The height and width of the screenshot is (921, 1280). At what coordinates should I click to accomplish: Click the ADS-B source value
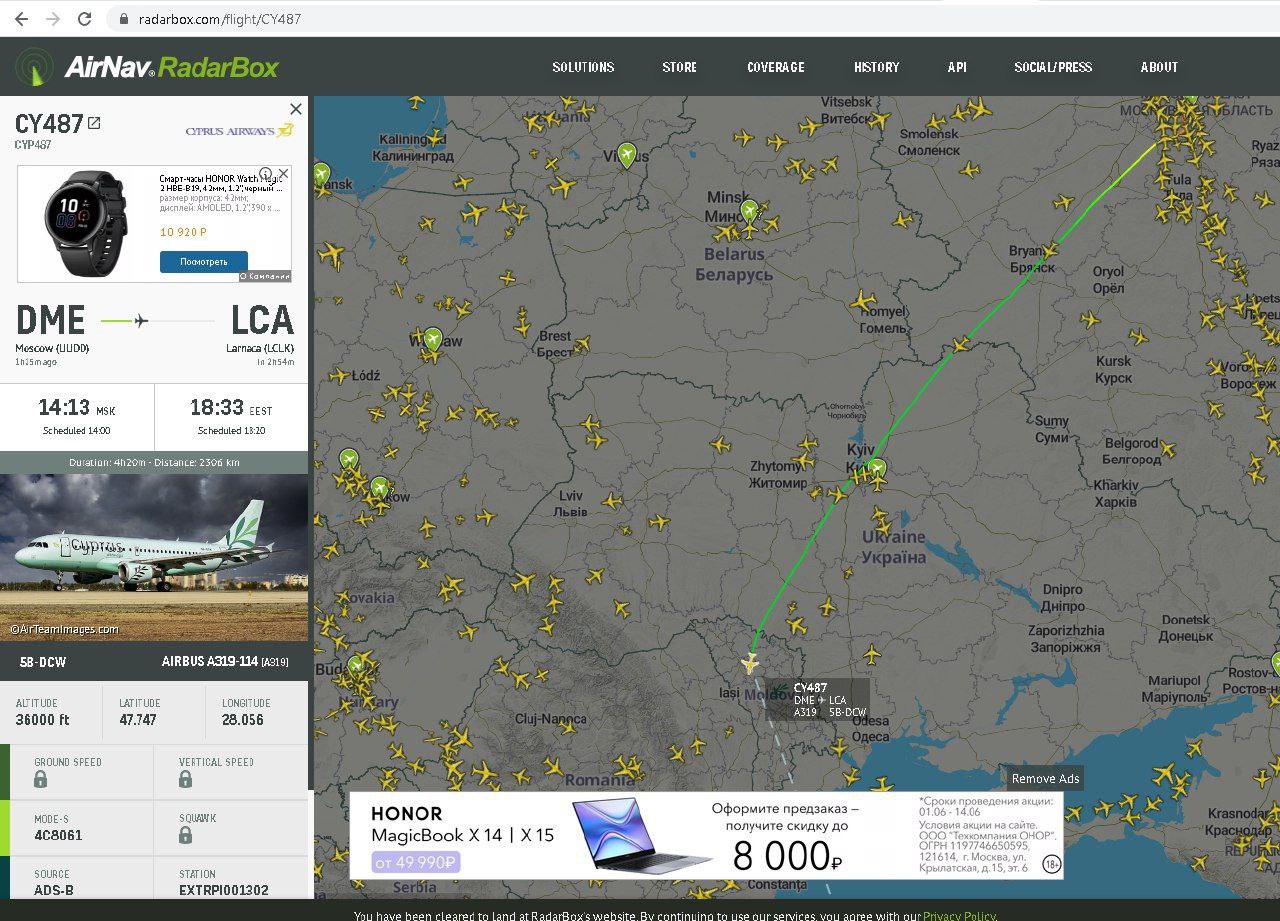(53, 890)
